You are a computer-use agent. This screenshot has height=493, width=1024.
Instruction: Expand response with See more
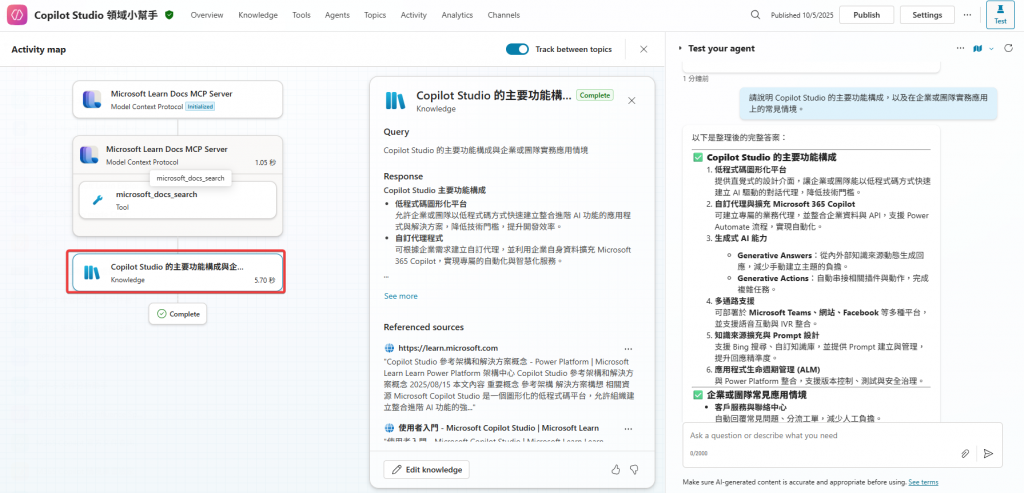[x=400, y=296]
